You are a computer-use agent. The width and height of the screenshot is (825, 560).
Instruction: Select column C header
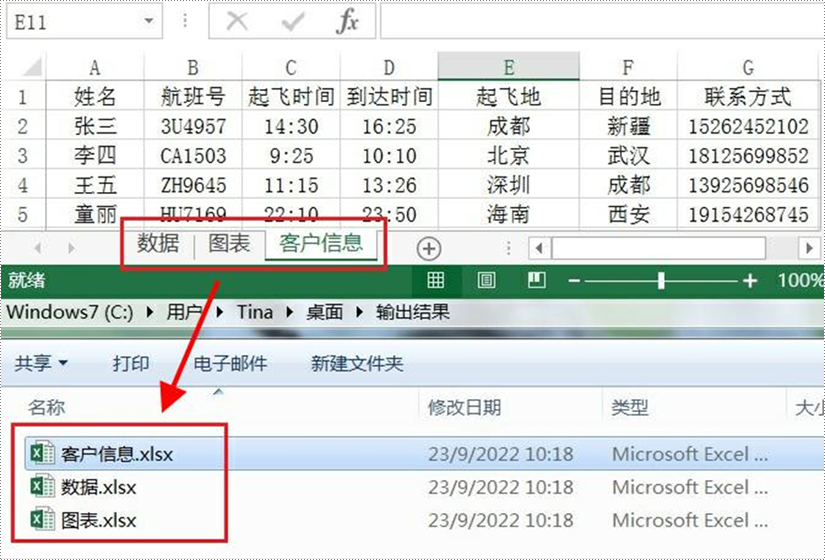click(291, 67)
